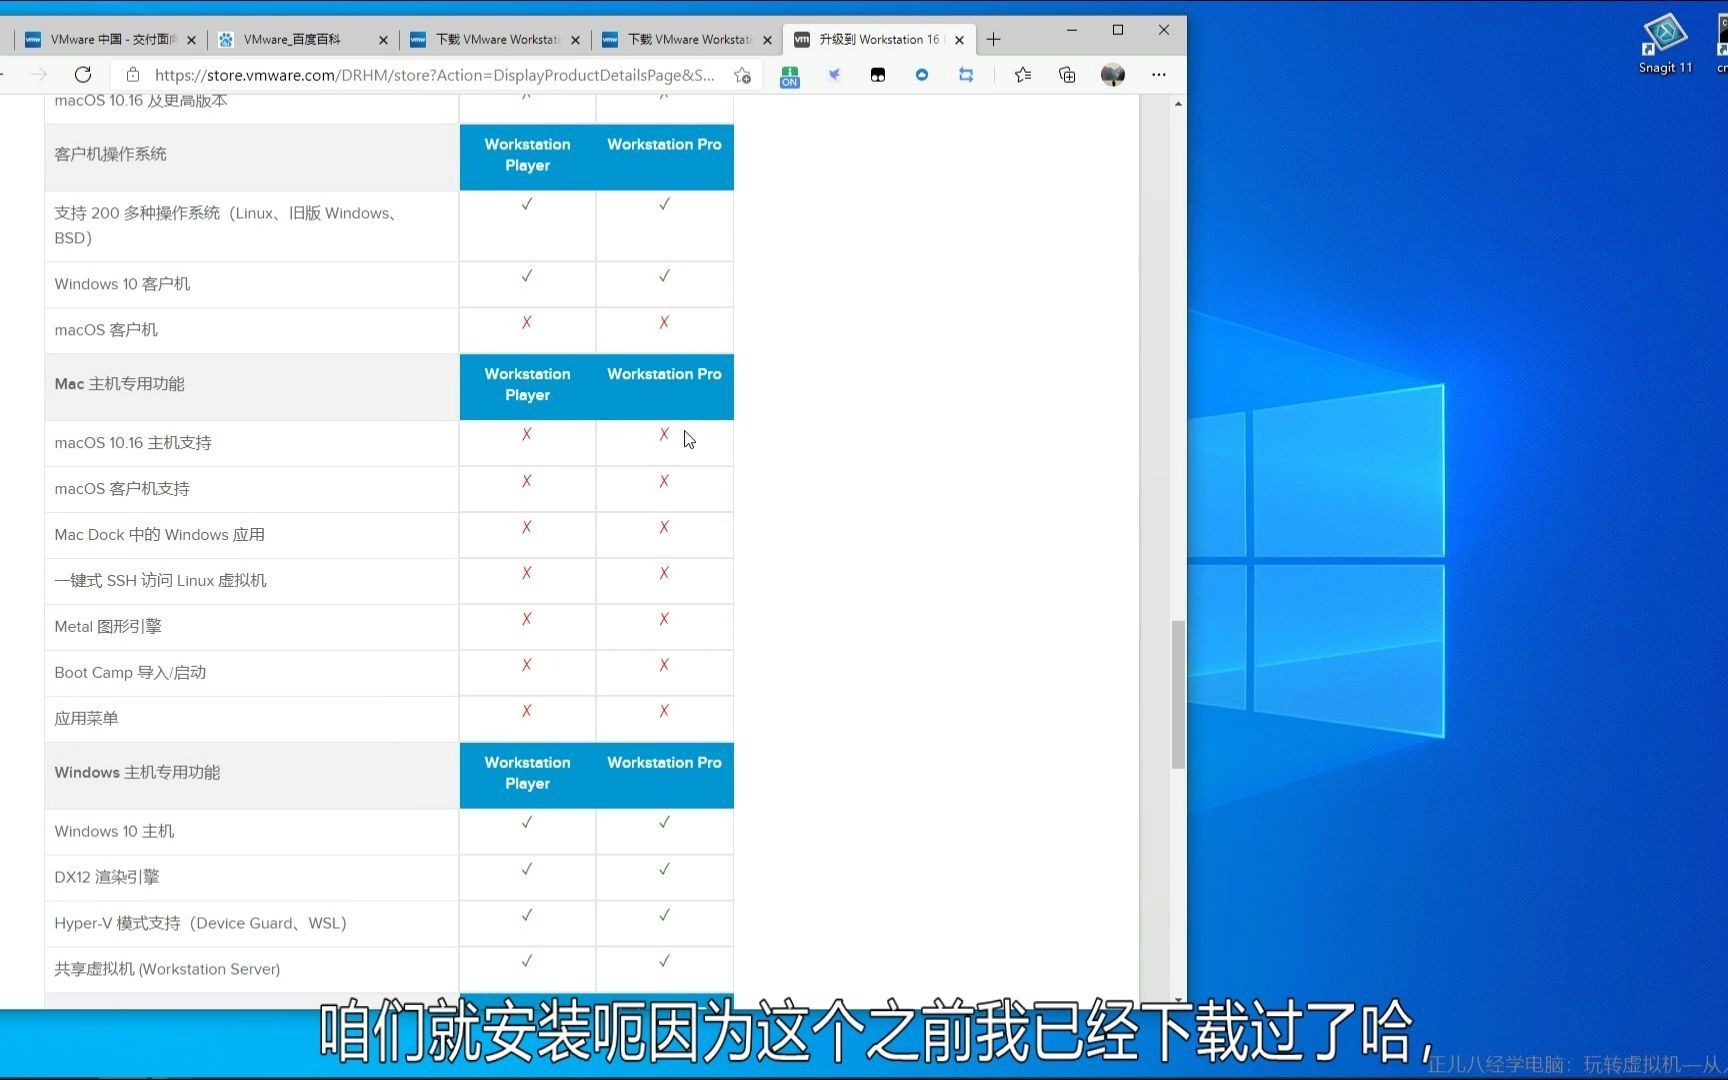1728x1080 pixels.
Task: Click the macOS 10.16 主机支持 row label
Action: tap(133, 443)
